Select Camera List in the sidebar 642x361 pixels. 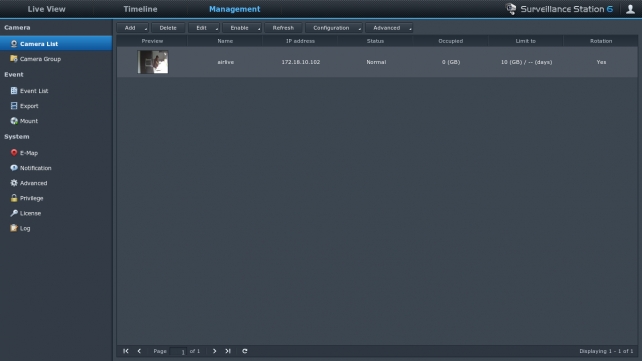click(56, 44)
